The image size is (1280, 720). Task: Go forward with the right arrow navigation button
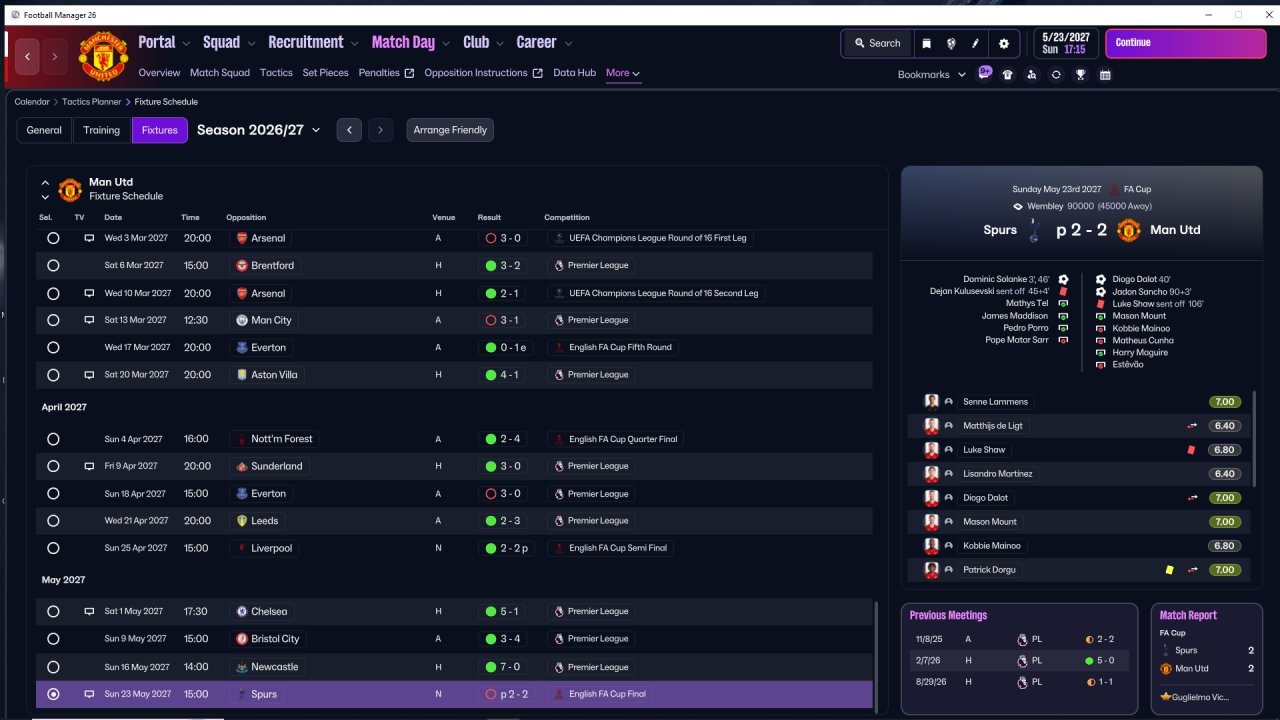pyautogui.click(x=55, y=57)
